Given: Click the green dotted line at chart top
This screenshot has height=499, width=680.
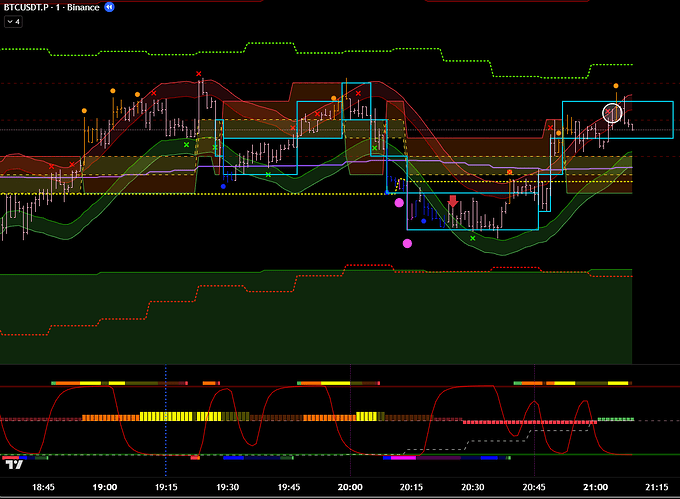Looking at the screenshot, I should (330, 44).
